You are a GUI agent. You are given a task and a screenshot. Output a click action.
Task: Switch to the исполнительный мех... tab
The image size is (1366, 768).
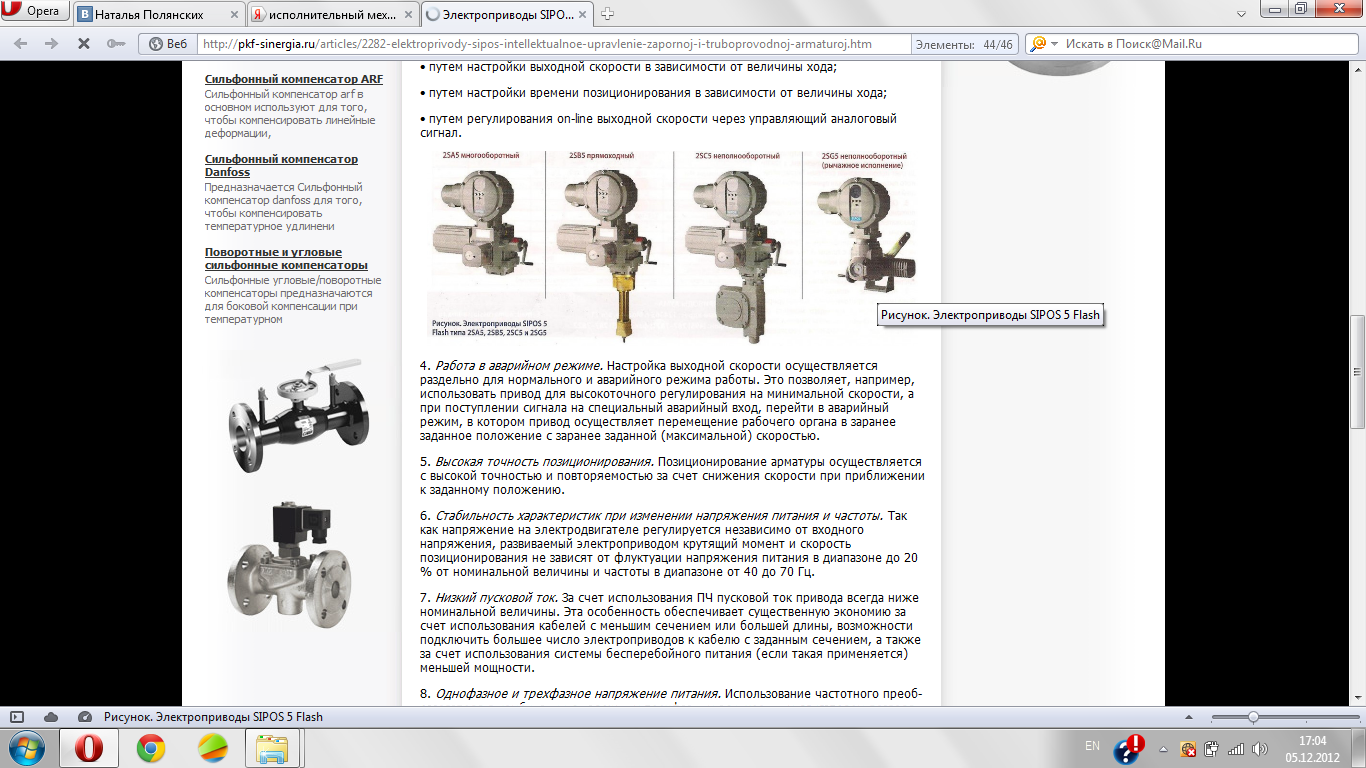pyautogui.click(x=331, y=14)
